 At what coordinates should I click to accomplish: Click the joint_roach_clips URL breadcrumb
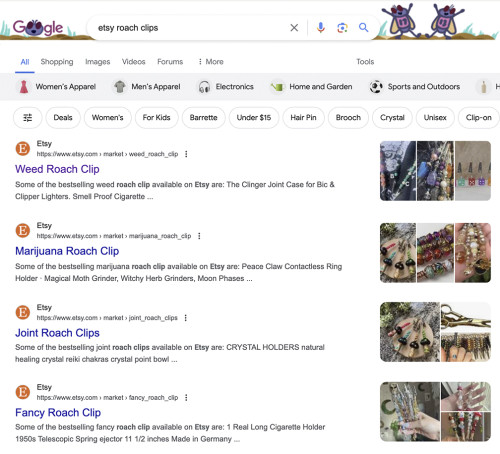click(x=107, y=318)
